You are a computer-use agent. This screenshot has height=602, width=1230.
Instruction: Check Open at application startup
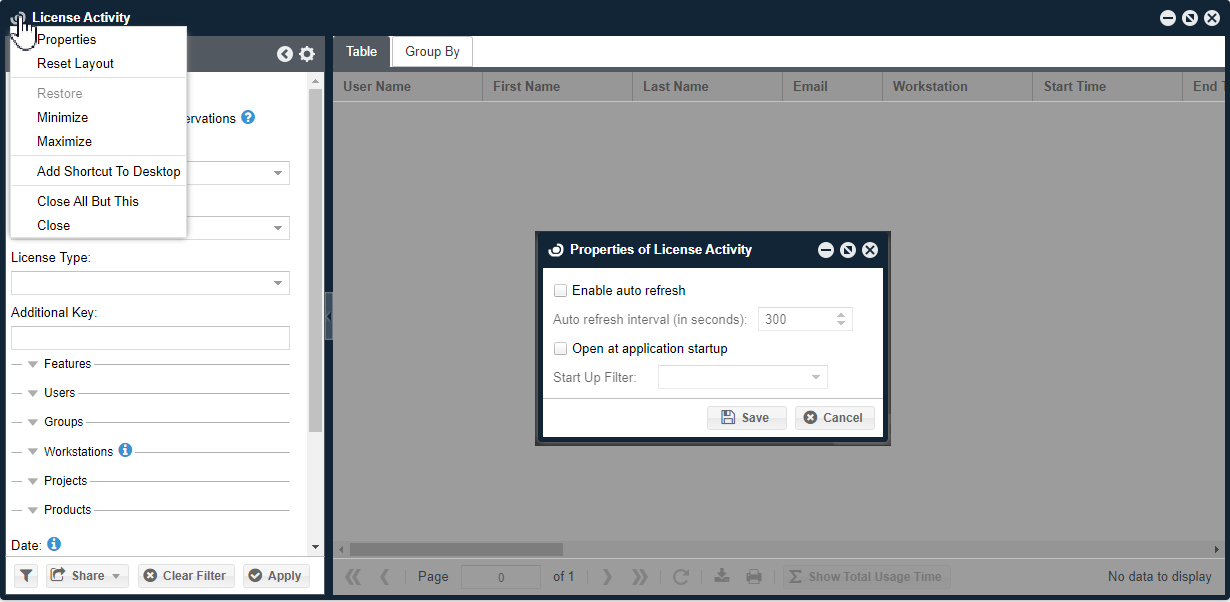point(561,349)
